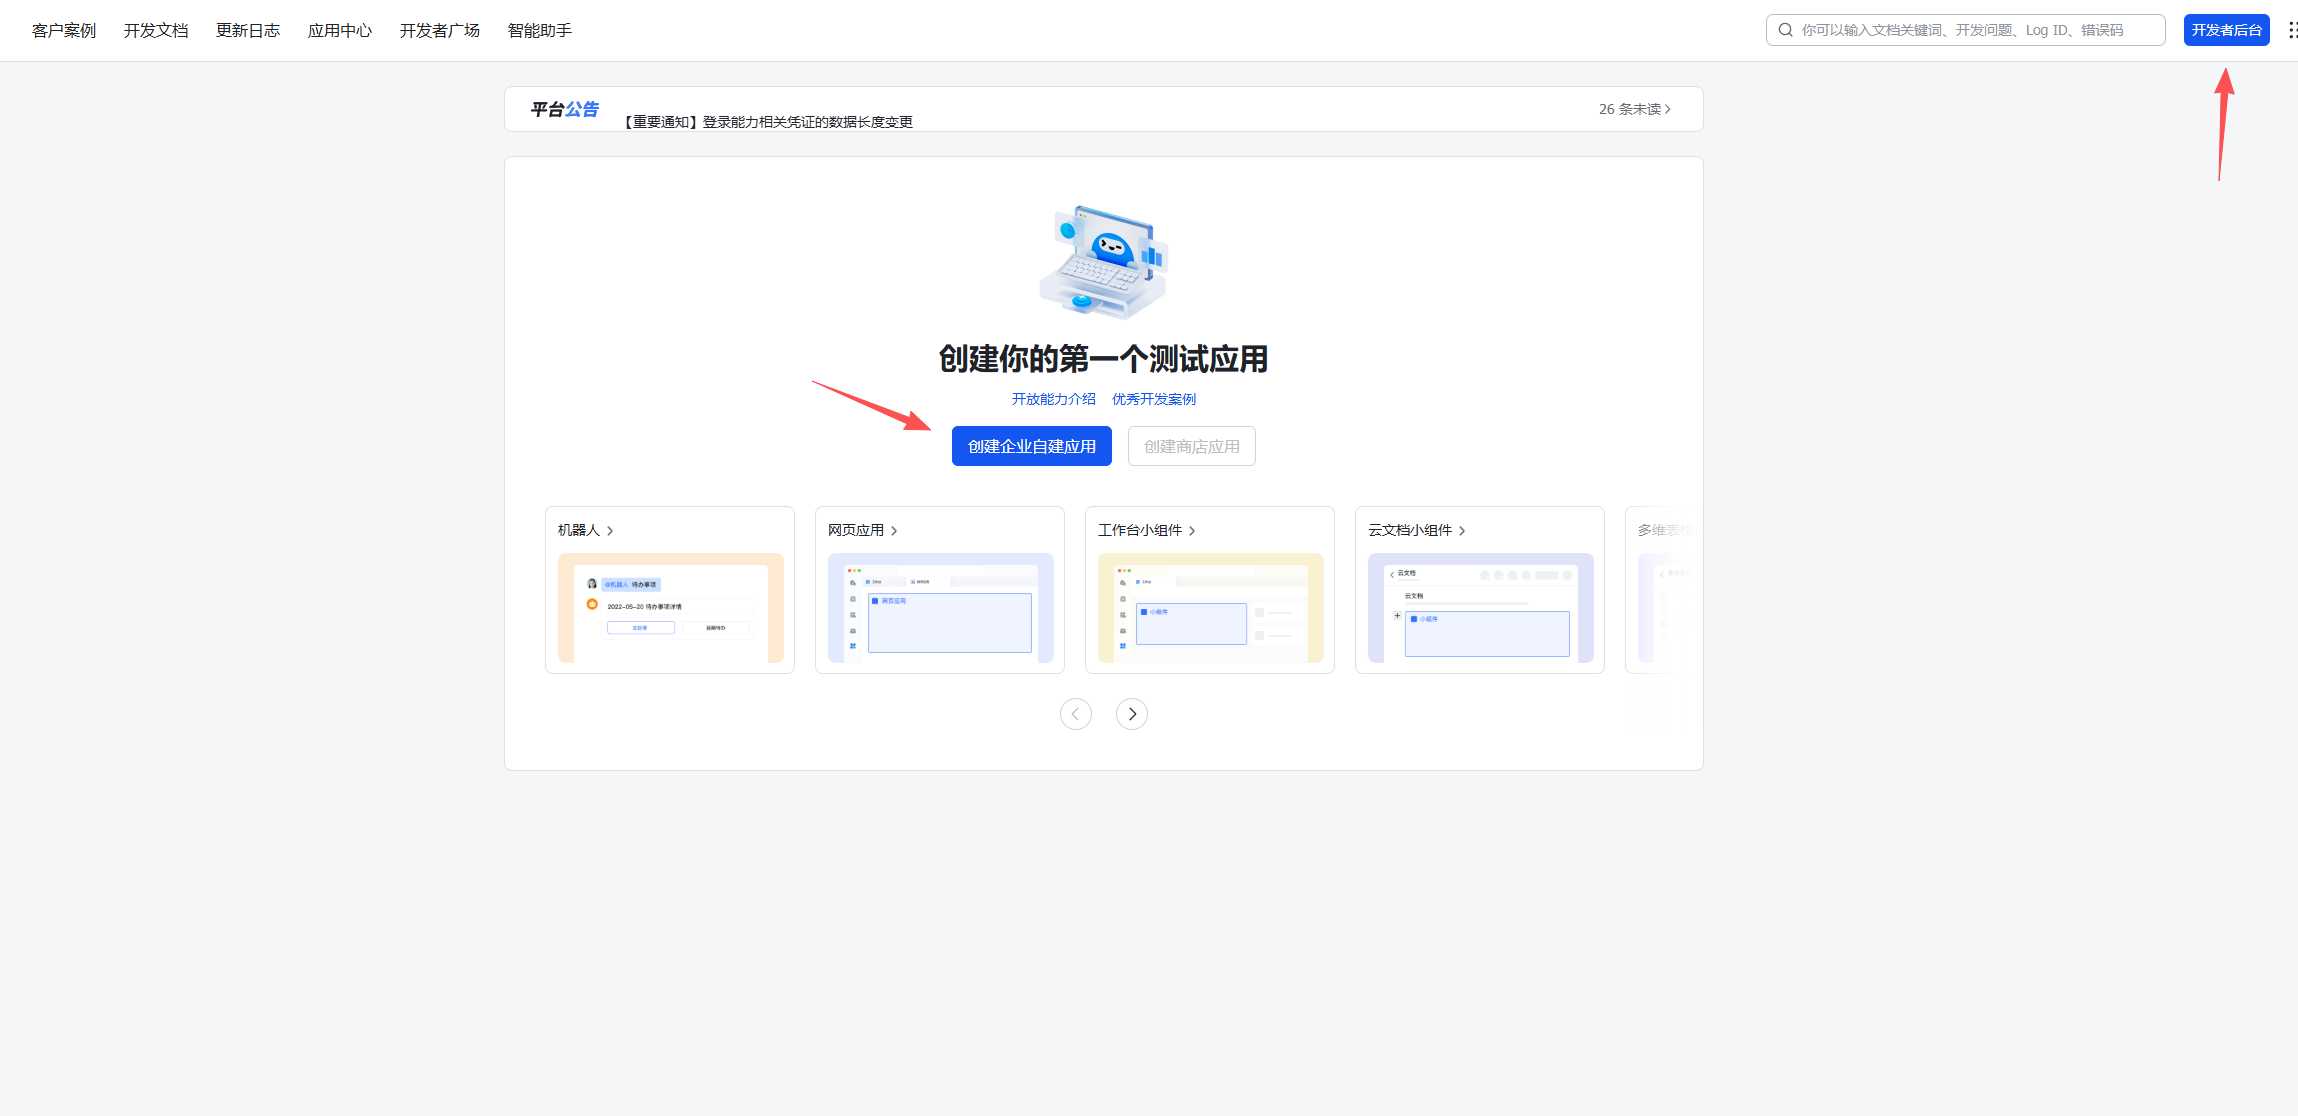2298x1116 pixels.
Task: Expand the 工作台小组件 category chevron
Action: 1192,530
